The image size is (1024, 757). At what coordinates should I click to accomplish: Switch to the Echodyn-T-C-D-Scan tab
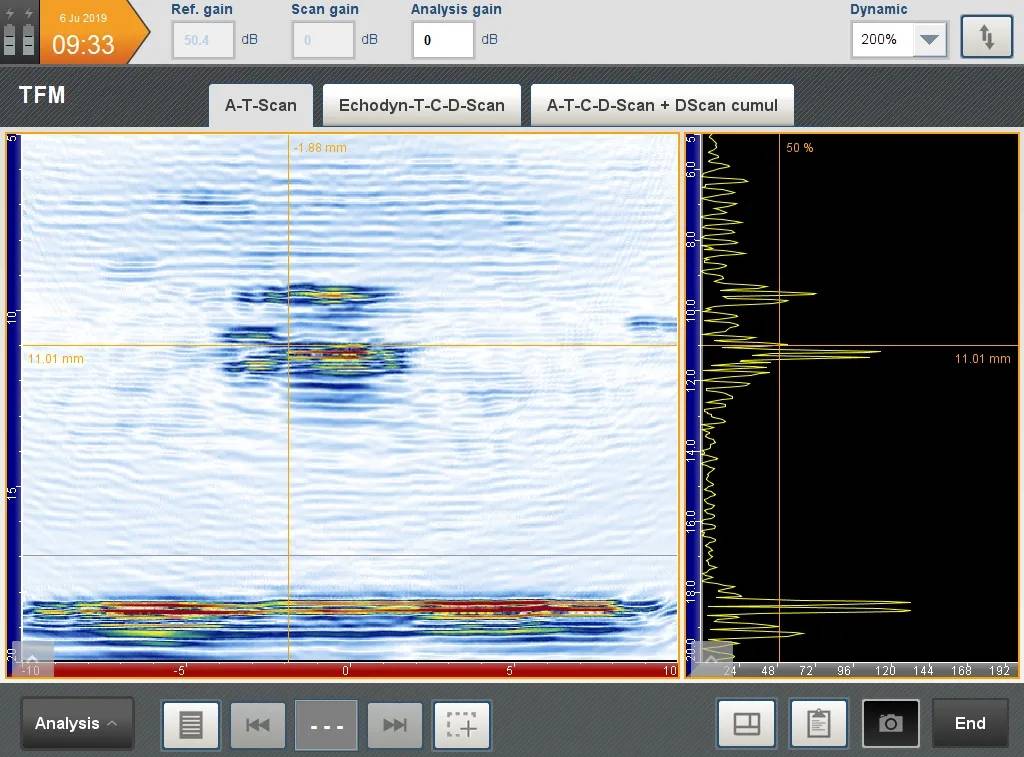[421, 105]
